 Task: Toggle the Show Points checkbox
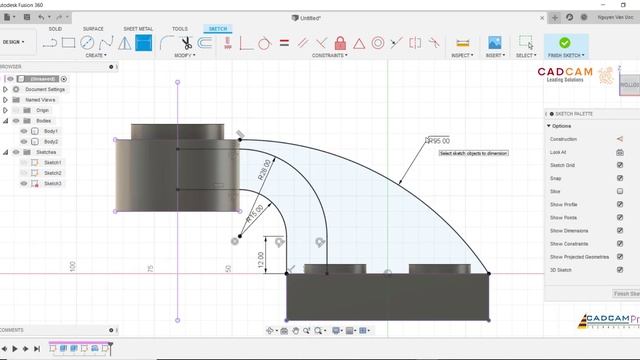pos(620,218)
